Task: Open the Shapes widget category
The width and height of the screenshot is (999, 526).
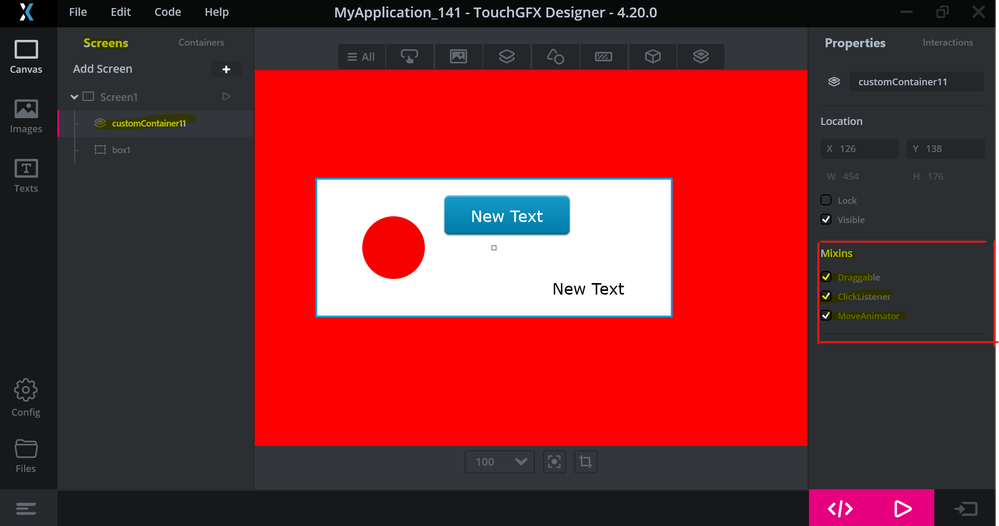Action: coord(555,57)
